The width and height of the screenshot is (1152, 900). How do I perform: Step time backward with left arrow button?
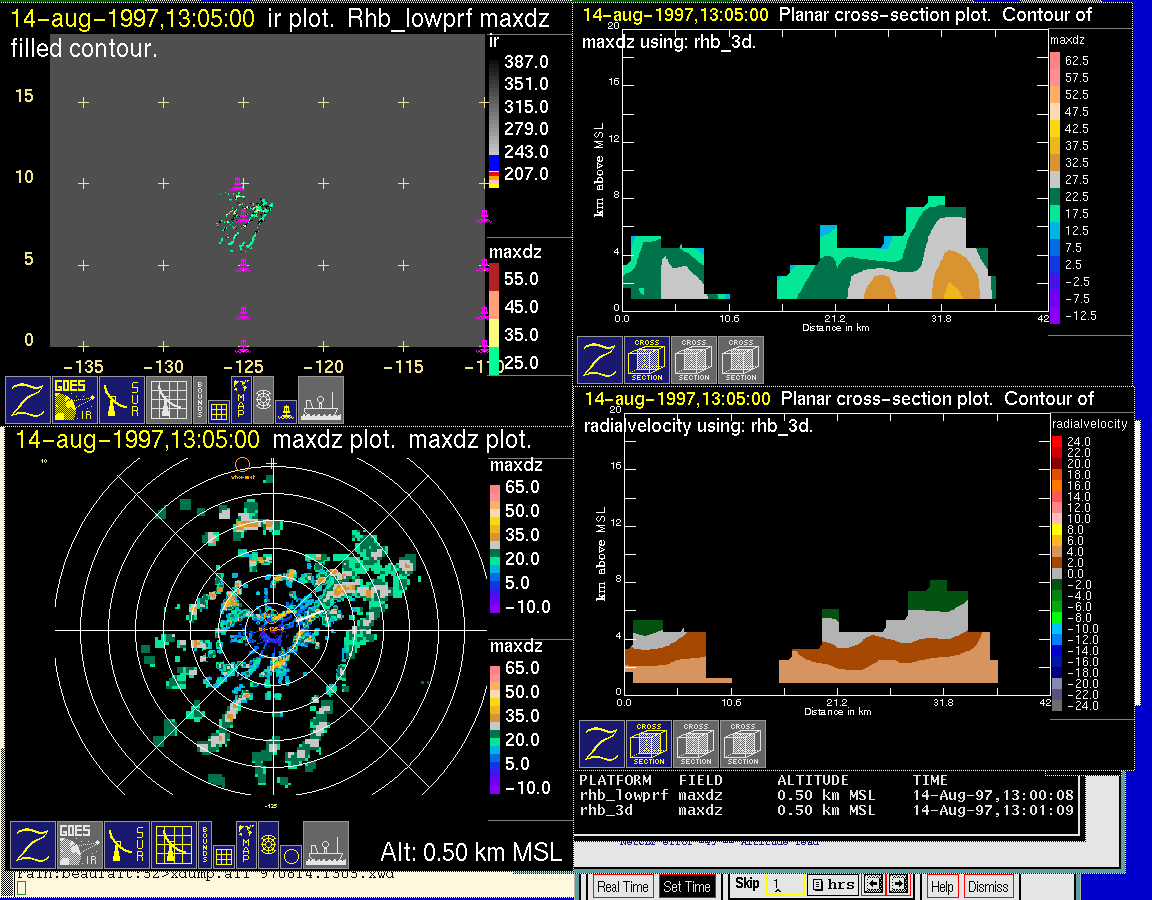click(x=873, y=884)
